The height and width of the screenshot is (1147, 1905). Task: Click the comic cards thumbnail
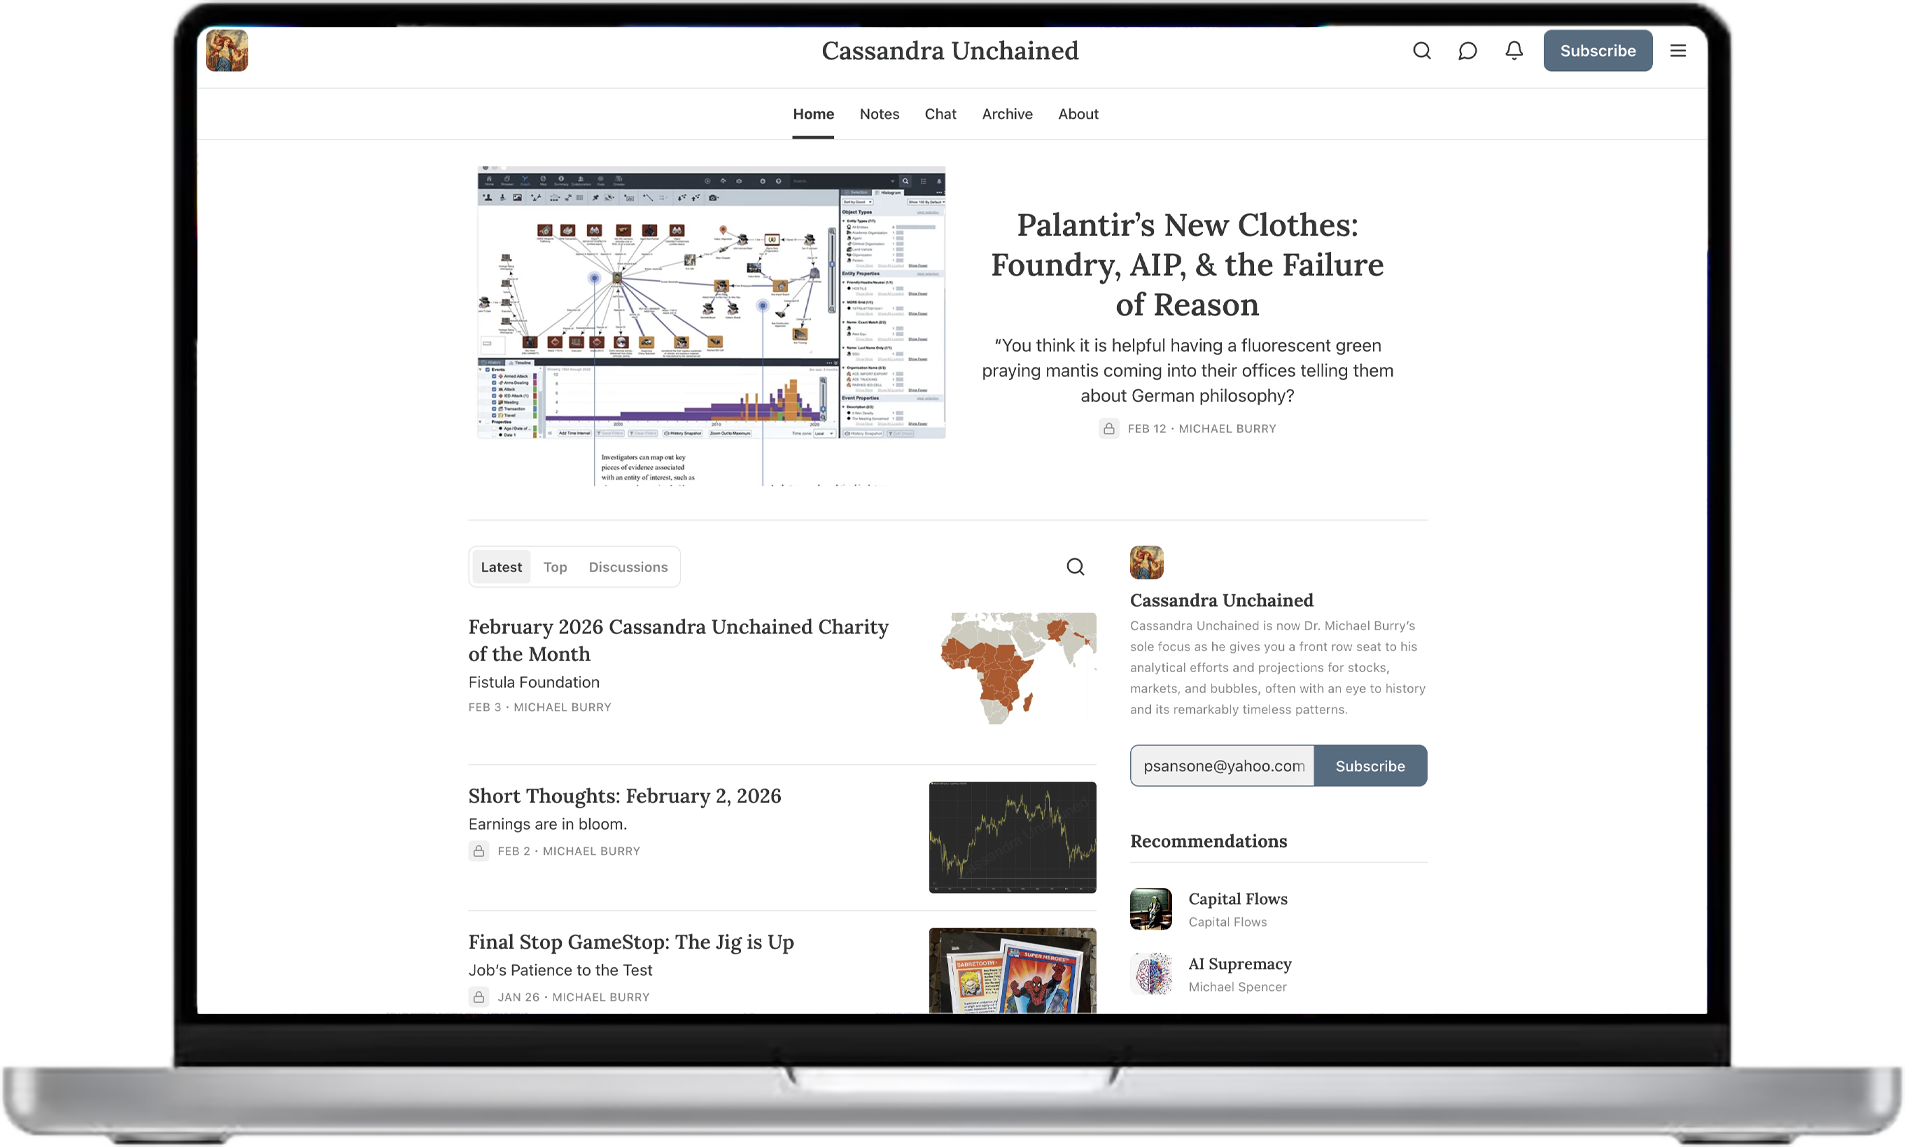(1012, 970)
